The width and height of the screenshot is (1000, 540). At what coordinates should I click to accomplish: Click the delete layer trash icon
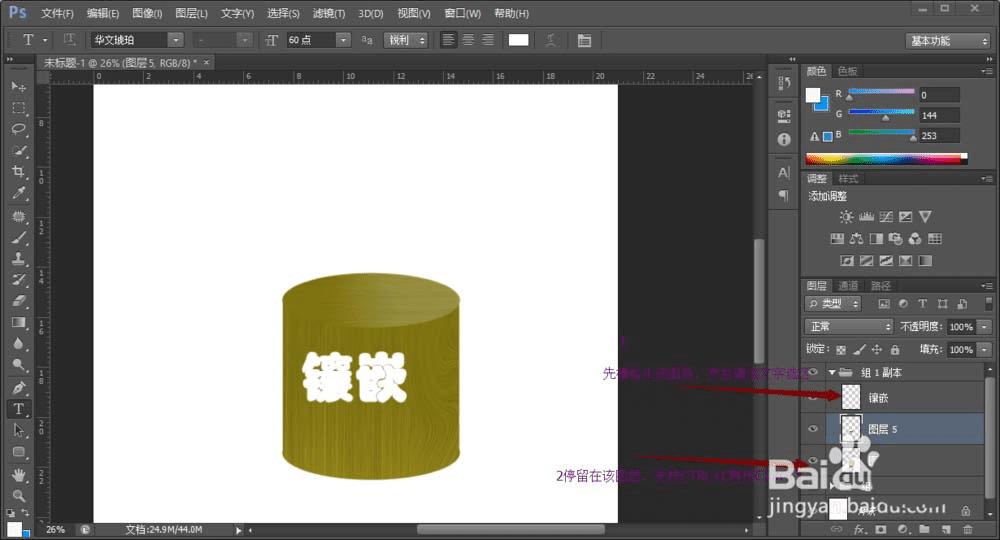967,529
